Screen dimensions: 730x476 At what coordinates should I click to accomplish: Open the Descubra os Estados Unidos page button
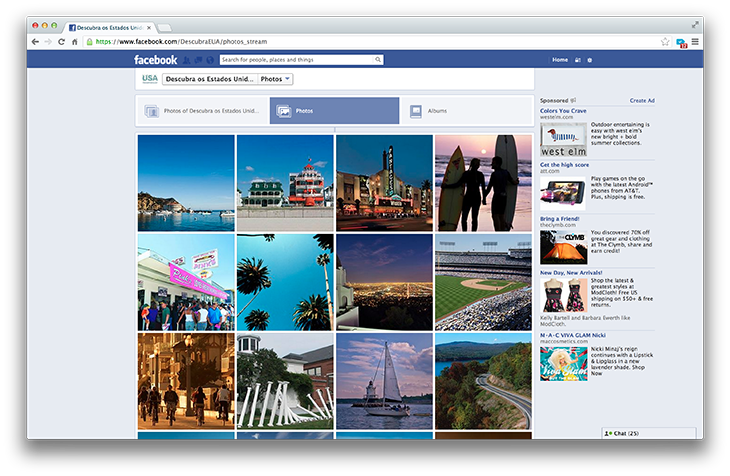[x=209, y=78]
